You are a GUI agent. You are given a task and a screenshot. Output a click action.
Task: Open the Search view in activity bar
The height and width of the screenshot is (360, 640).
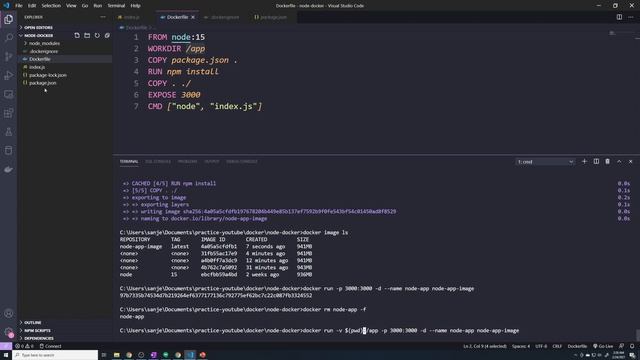[x=9, y=38]
